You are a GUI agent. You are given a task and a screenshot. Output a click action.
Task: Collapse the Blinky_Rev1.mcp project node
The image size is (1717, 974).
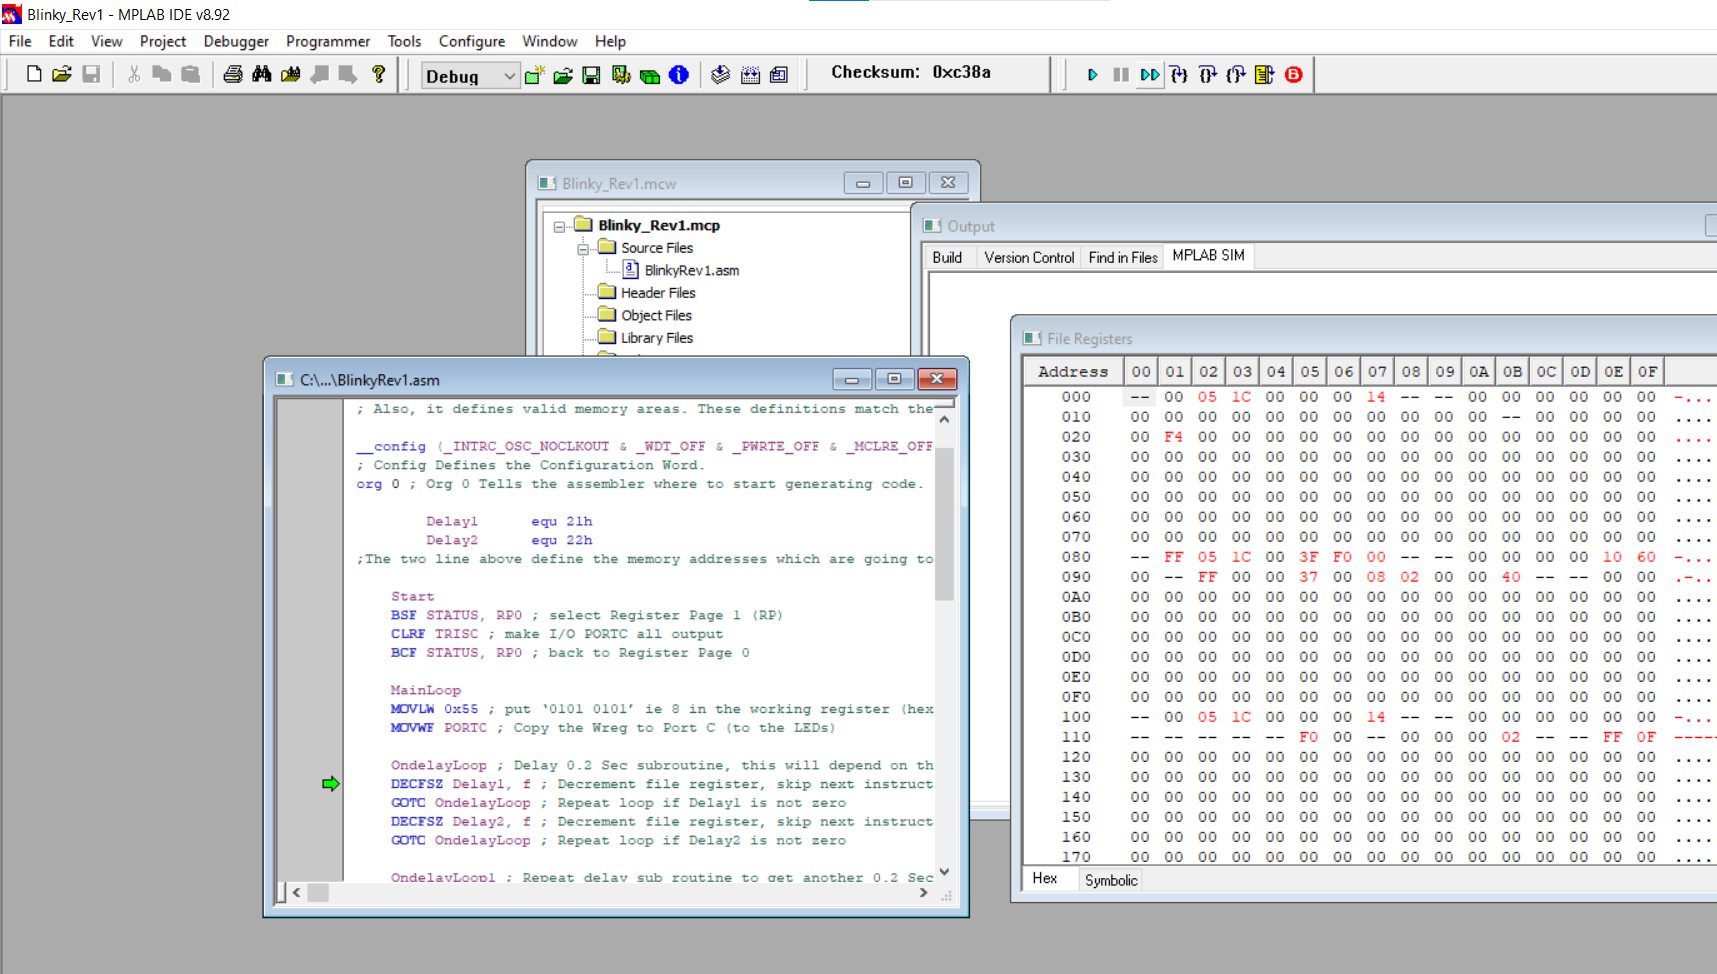(557, 225)
